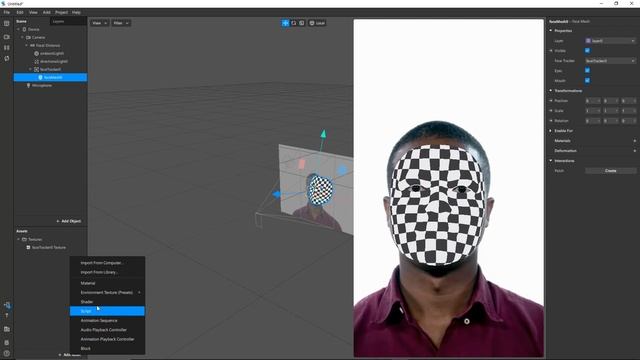Click the layout panel icon in left sidebar

tap(7, 24)
